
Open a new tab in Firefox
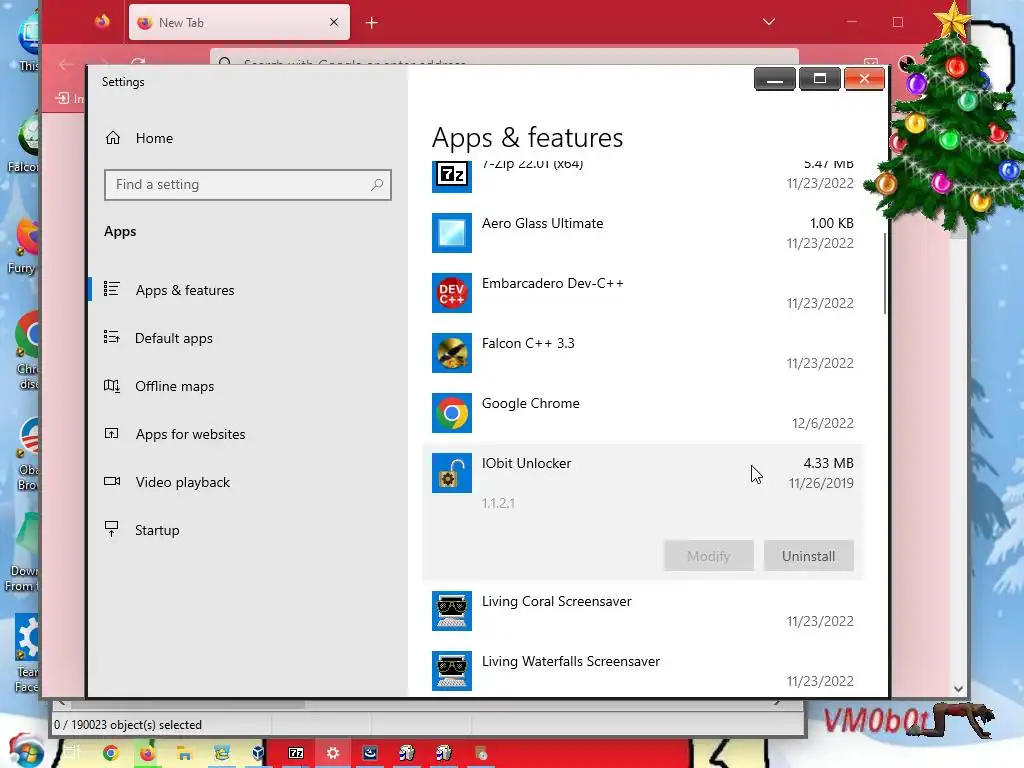(372, 23)
